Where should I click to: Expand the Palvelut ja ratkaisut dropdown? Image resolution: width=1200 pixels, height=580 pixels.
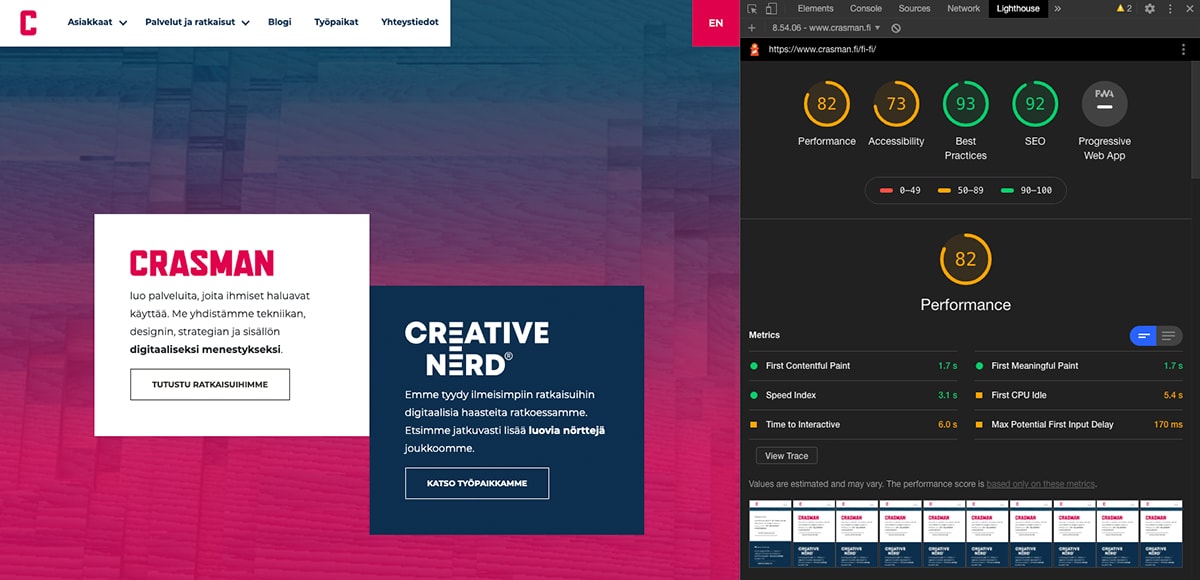point(197,22)
